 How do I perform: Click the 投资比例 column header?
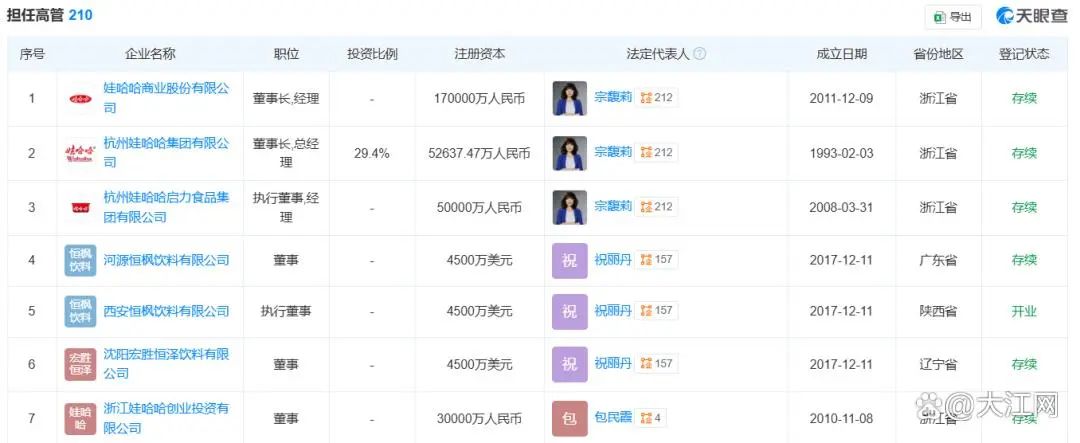(x=372, y=54)
